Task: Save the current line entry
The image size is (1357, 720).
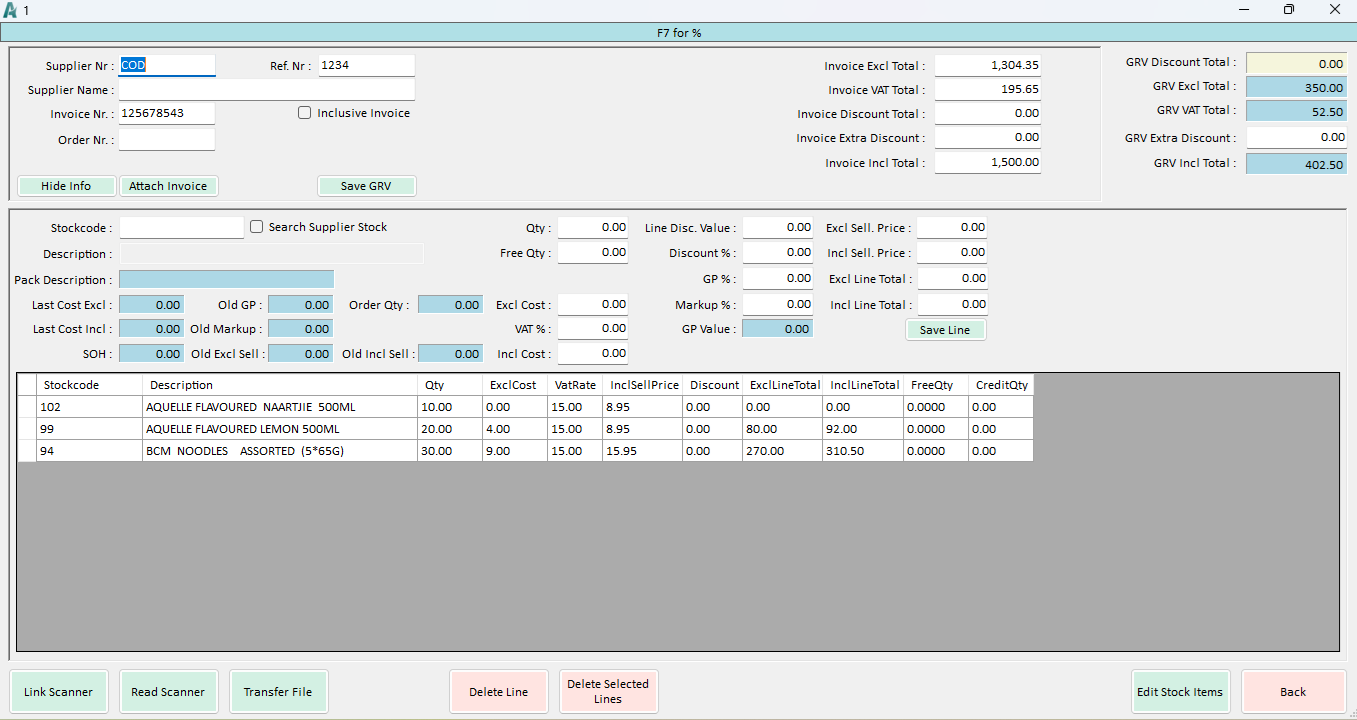Action: click(x=945, y=330)
